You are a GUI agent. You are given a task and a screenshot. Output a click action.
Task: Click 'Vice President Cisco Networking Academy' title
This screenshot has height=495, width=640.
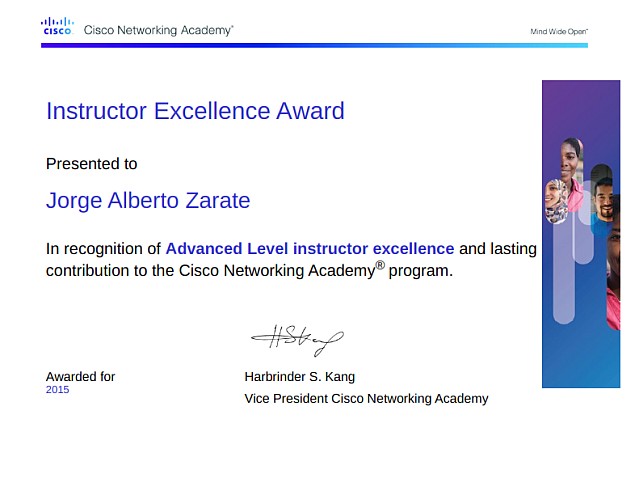366,398
